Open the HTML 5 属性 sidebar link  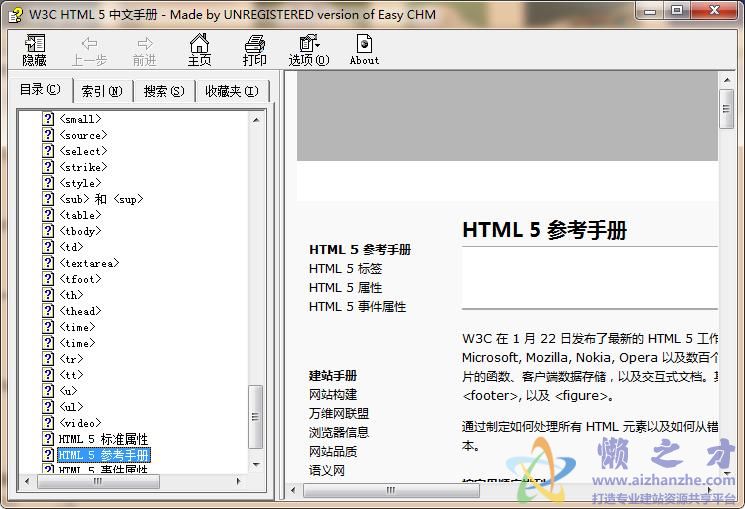(345, 288)
